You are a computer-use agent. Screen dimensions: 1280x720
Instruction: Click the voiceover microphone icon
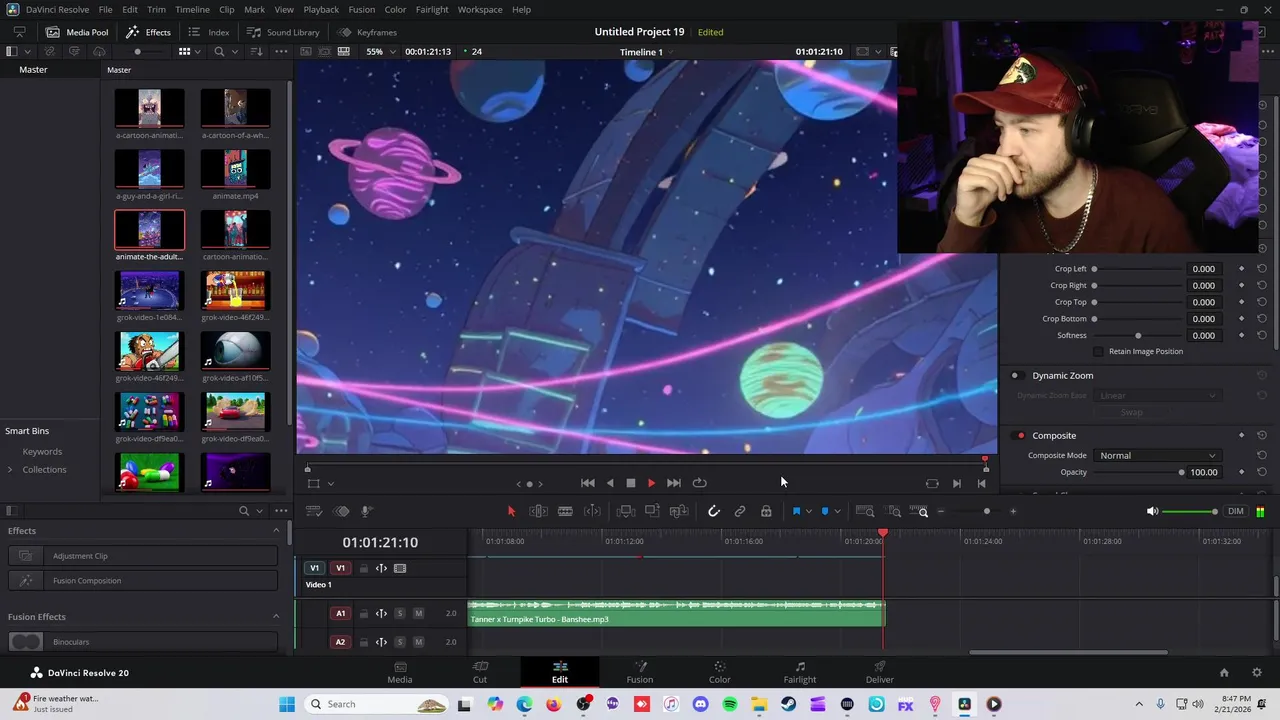[367, 511]
